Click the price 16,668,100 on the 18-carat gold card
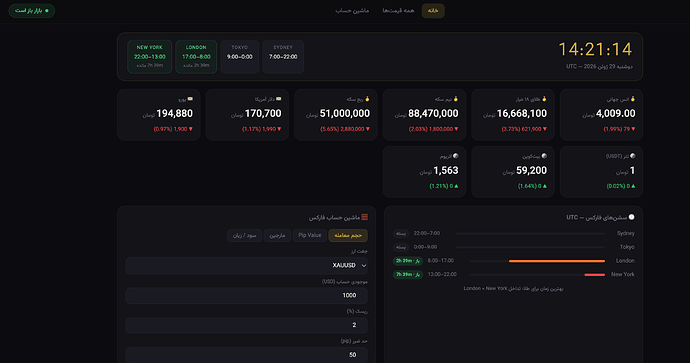This screenshot has width=690, height=363. (522, 114)
